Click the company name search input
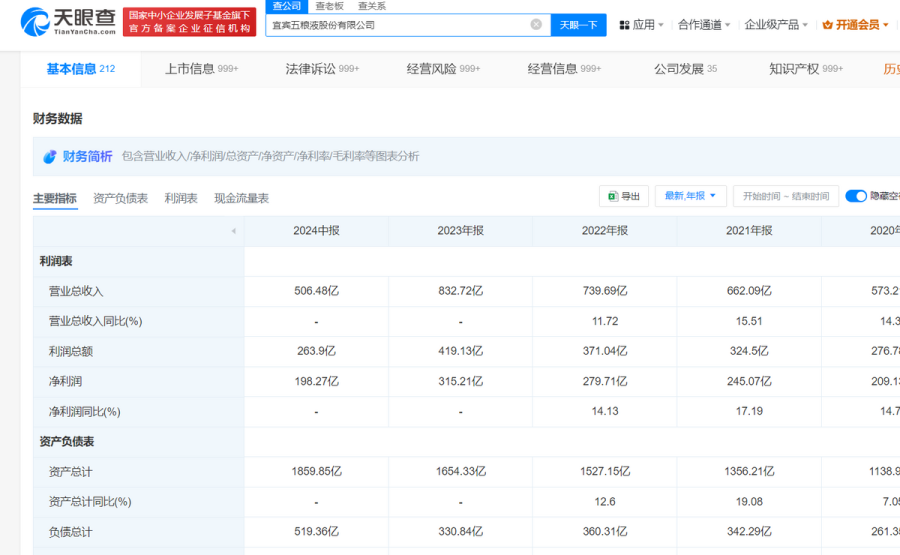The height and width of the screenshot is (555, 900). click(x=400, y=24)
